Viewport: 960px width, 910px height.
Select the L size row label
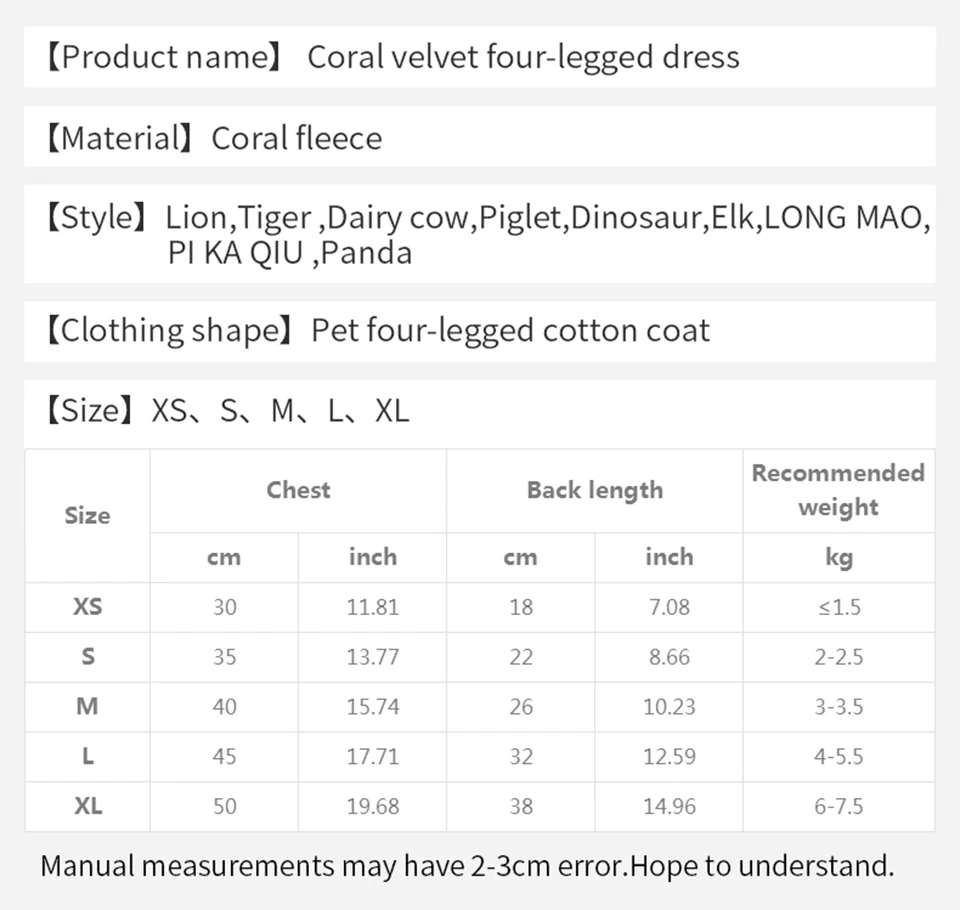[88, 756]
